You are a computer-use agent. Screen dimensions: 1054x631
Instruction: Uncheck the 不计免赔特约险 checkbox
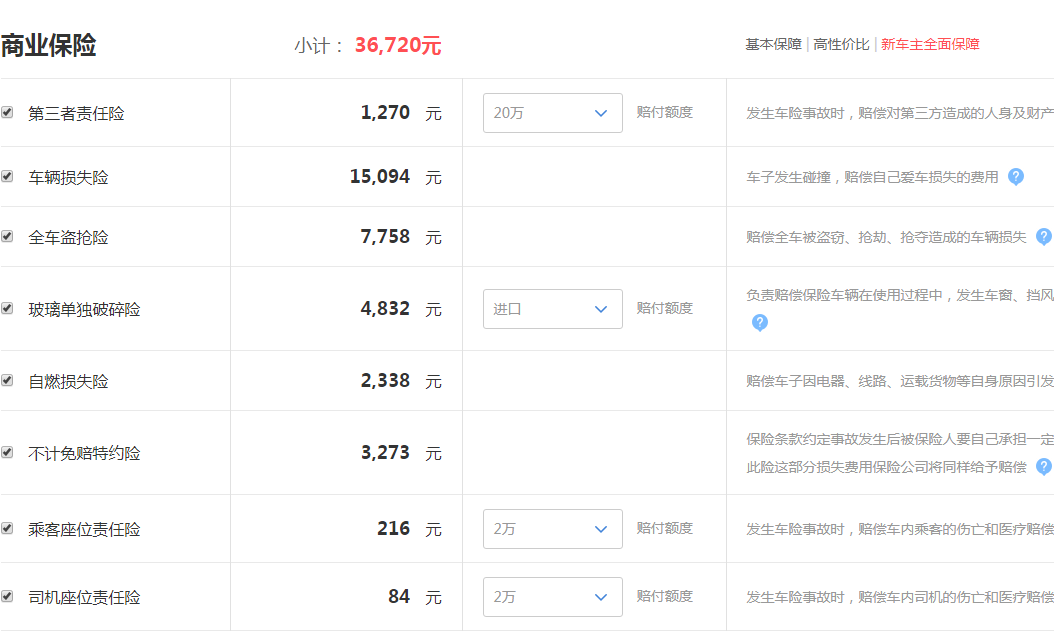(7, 452)
